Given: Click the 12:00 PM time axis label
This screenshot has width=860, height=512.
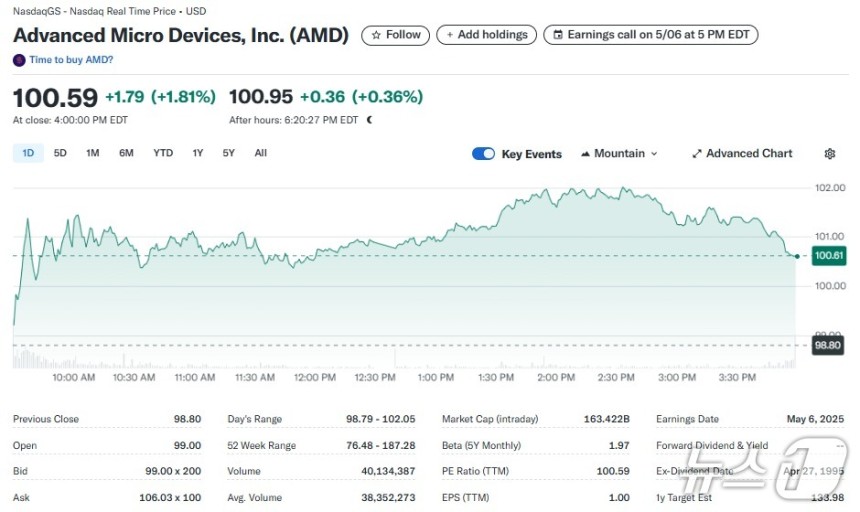Looking at the screenshot, I should (x=315, y=378).
